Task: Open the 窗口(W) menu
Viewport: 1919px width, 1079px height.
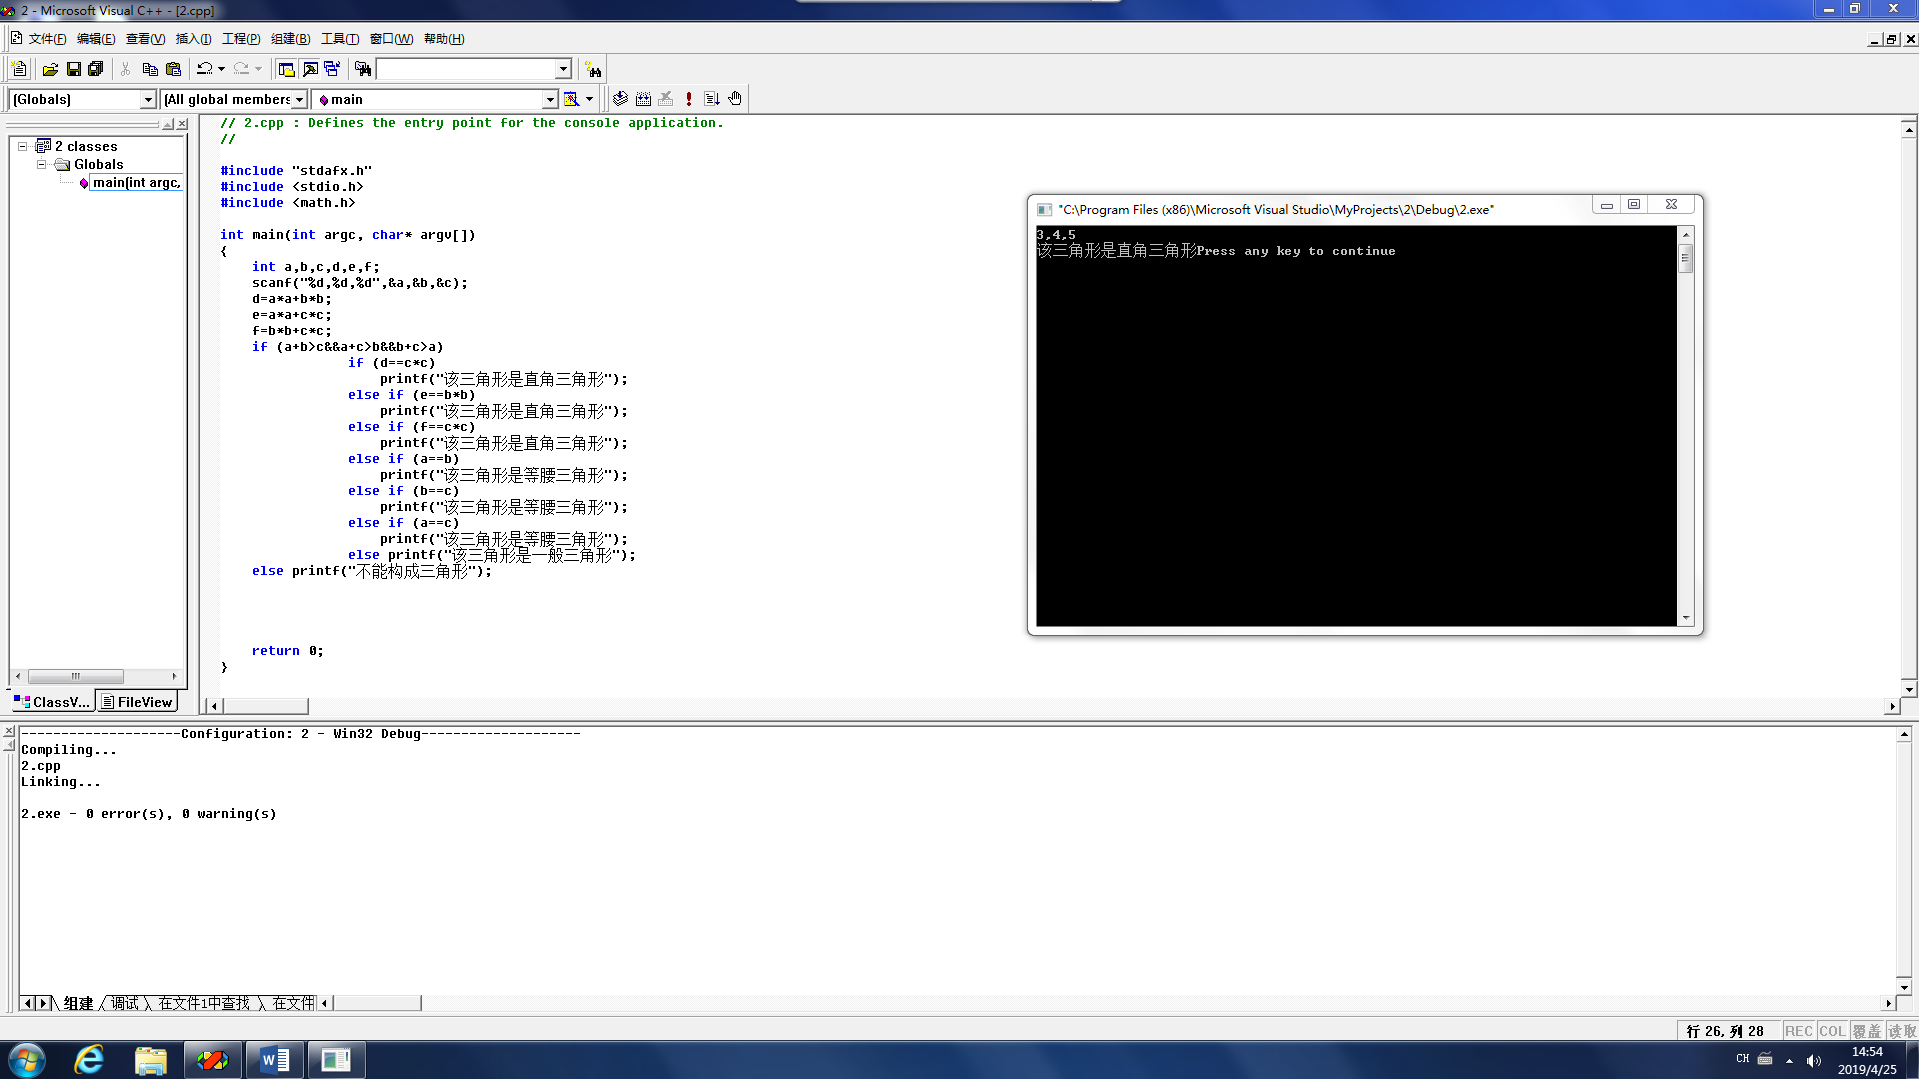Action: coord(391,39)
